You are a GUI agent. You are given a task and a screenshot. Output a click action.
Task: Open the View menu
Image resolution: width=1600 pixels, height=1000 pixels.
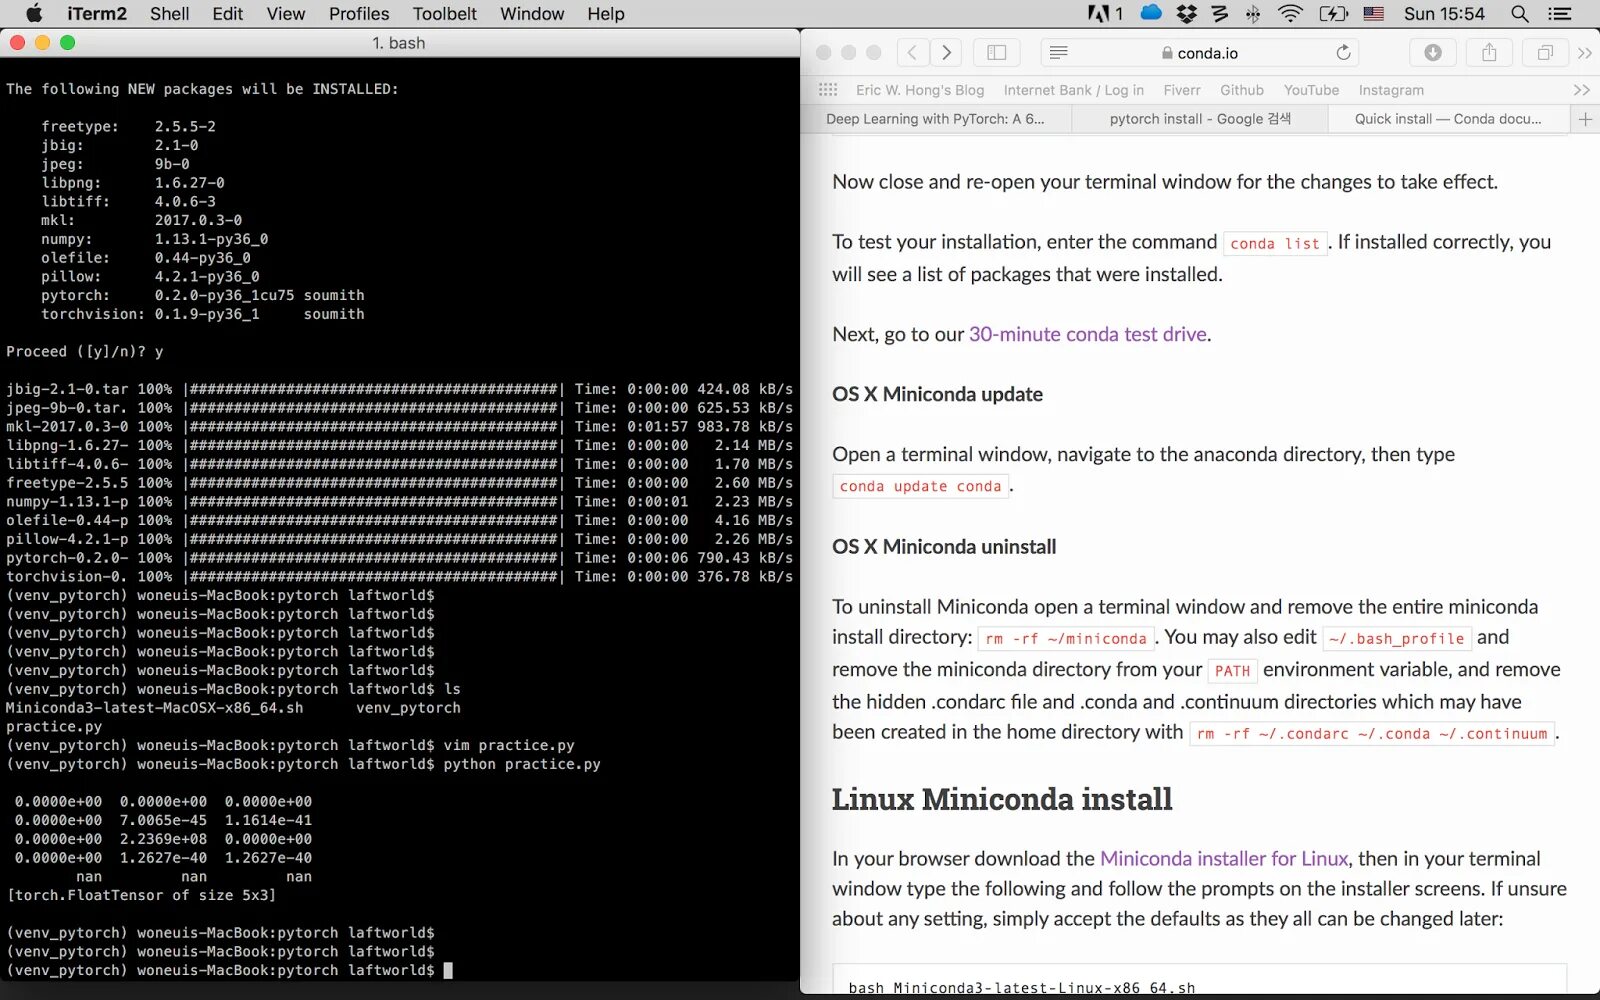285,14
